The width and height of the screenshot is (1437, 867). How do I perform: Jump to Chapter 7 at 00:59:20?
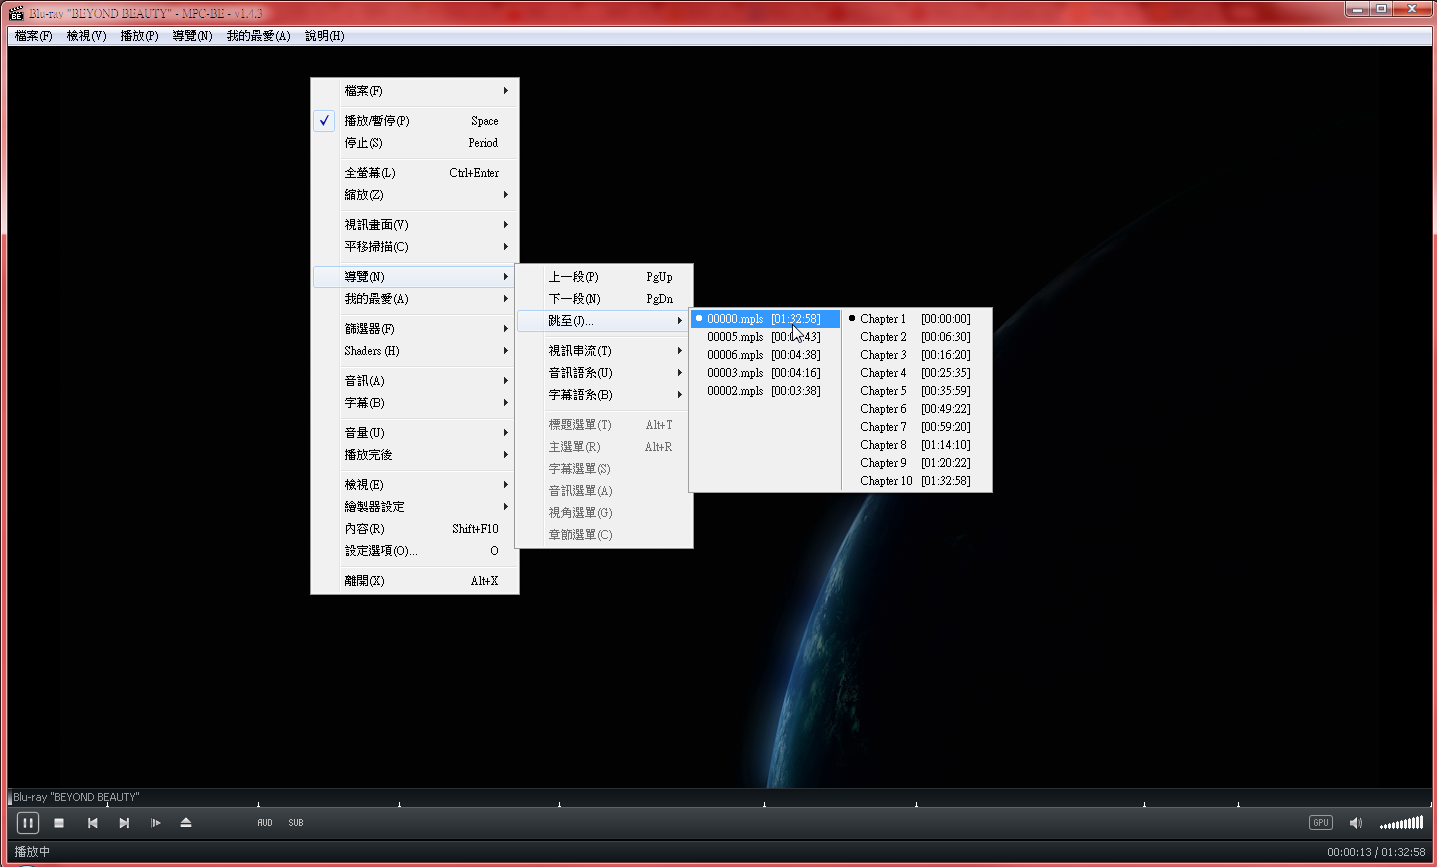coord(917,427)
